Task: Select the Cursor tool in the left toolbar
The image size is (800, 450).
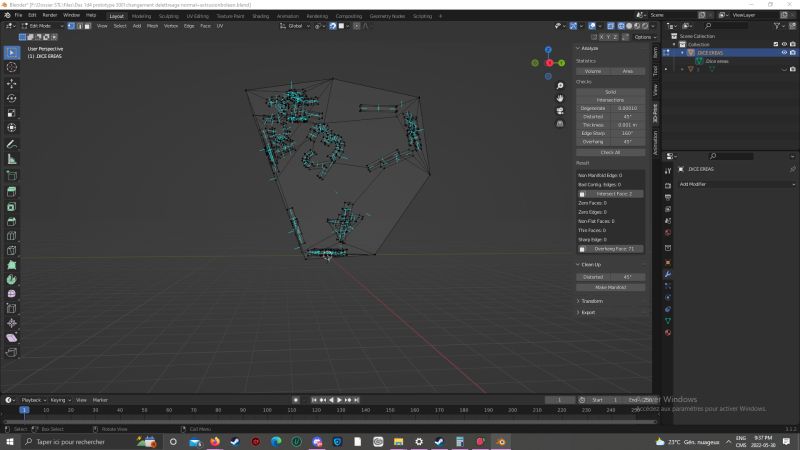Action: 11,67
